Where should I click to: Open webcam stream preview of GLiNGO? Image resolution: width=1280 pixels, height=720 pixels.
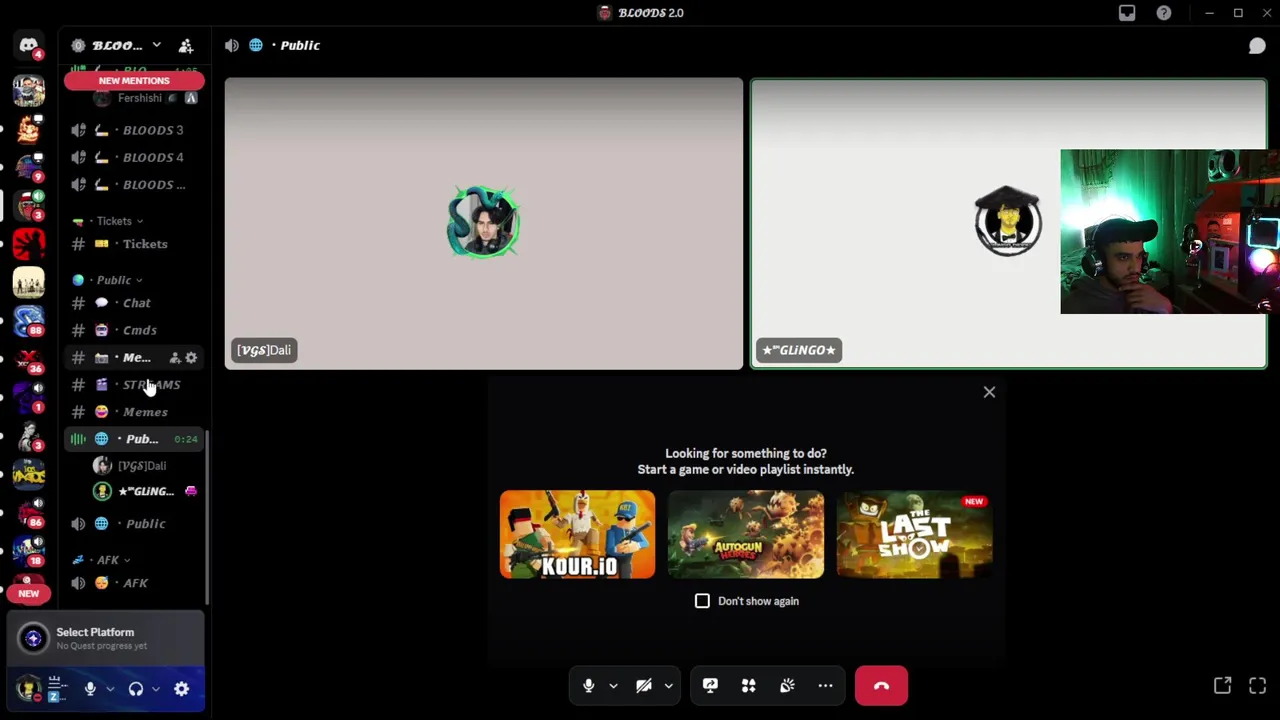click(x=1170, y=232)
